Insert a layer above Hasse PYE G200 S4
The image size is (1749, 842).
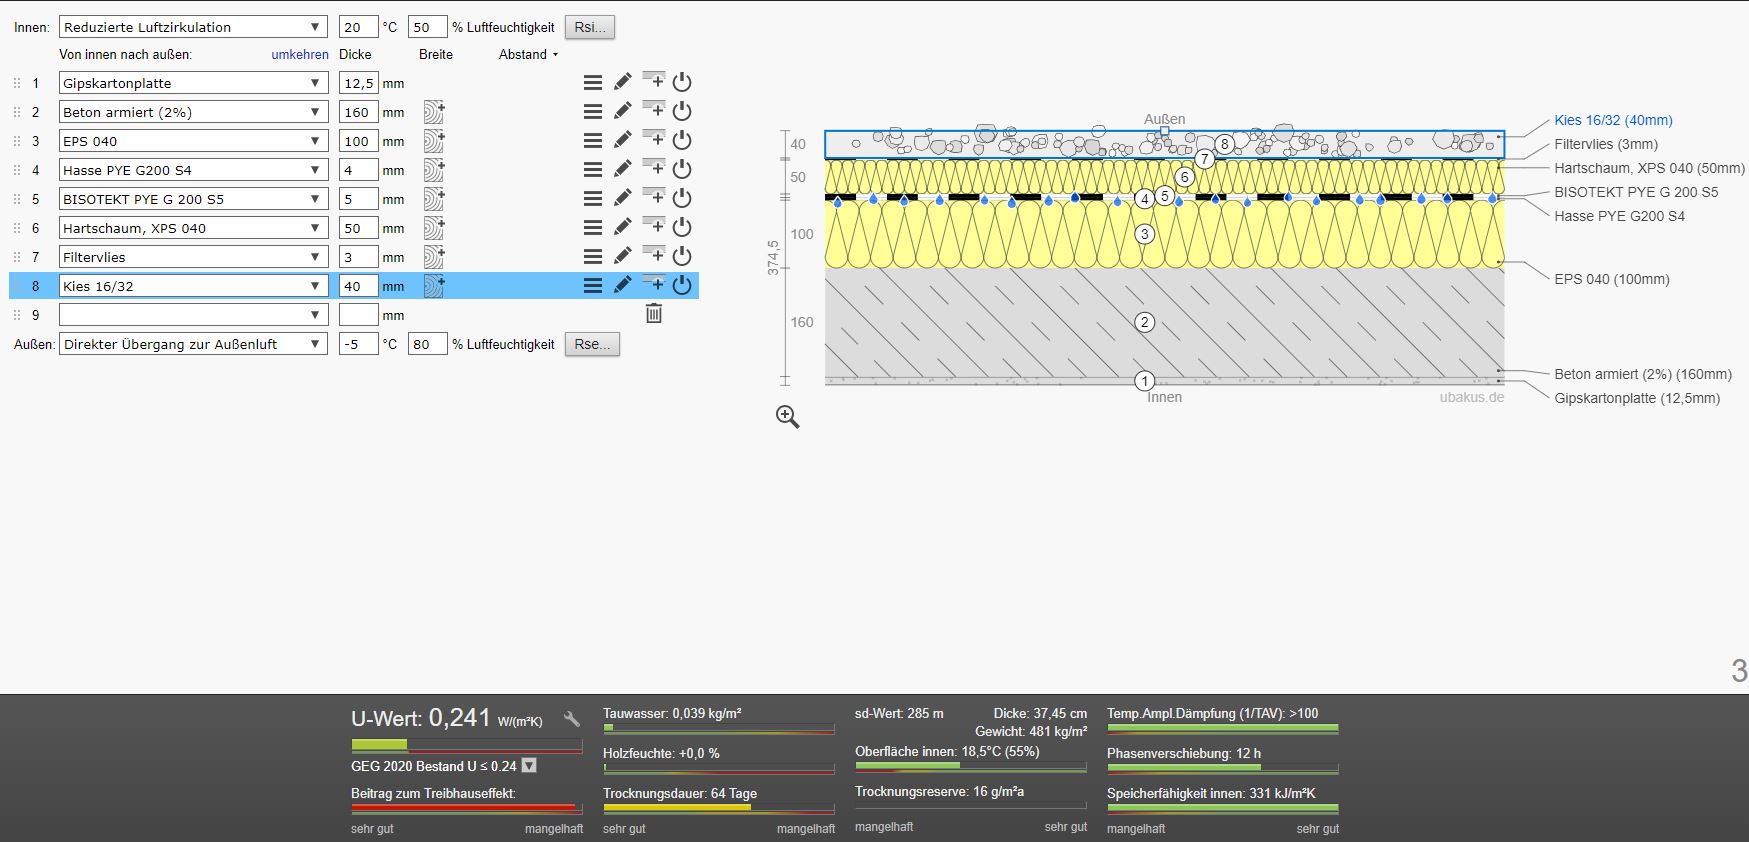(x=653, y=167)
